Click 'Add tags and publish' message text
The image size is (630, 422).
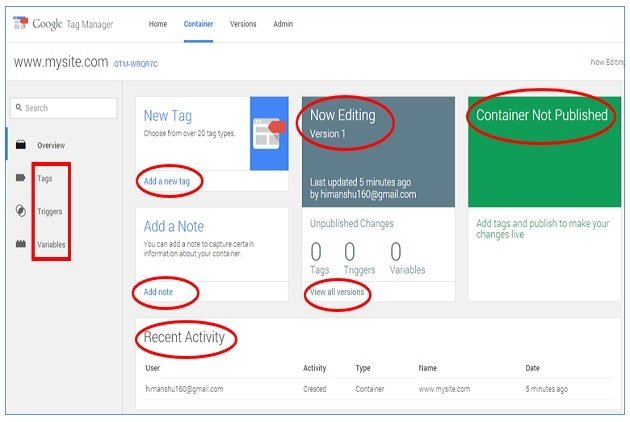[543, 229]
